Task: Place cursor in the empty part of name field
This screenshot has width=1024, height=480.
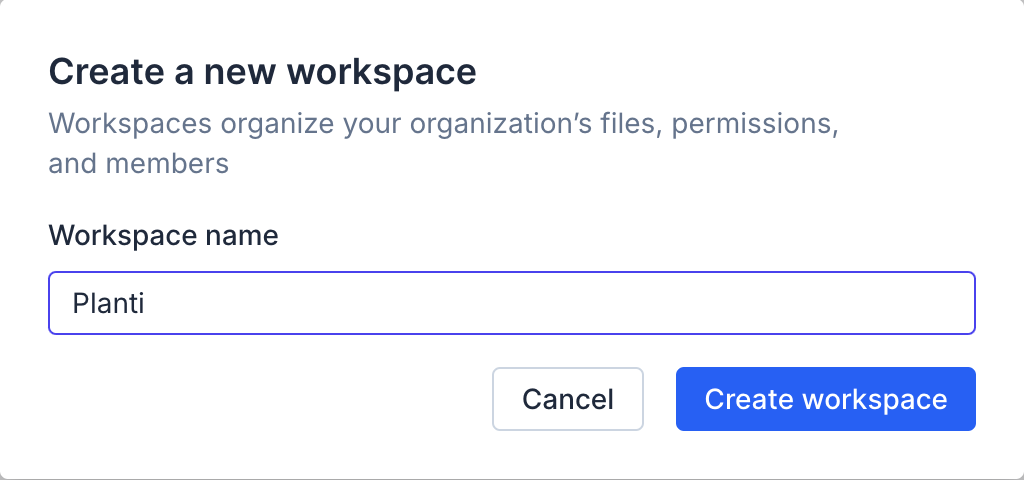Action: pos(600,303)
